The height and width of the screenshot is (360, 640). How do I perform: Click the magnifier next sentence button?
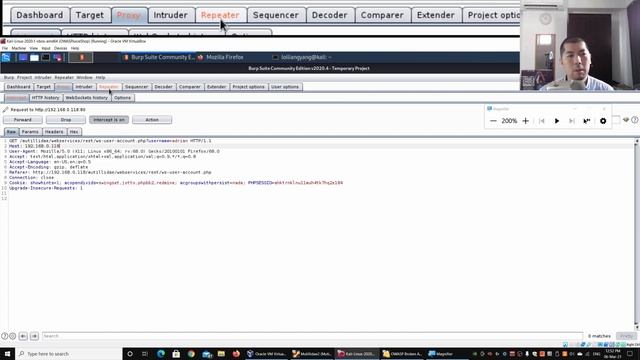tap(572, 121)
